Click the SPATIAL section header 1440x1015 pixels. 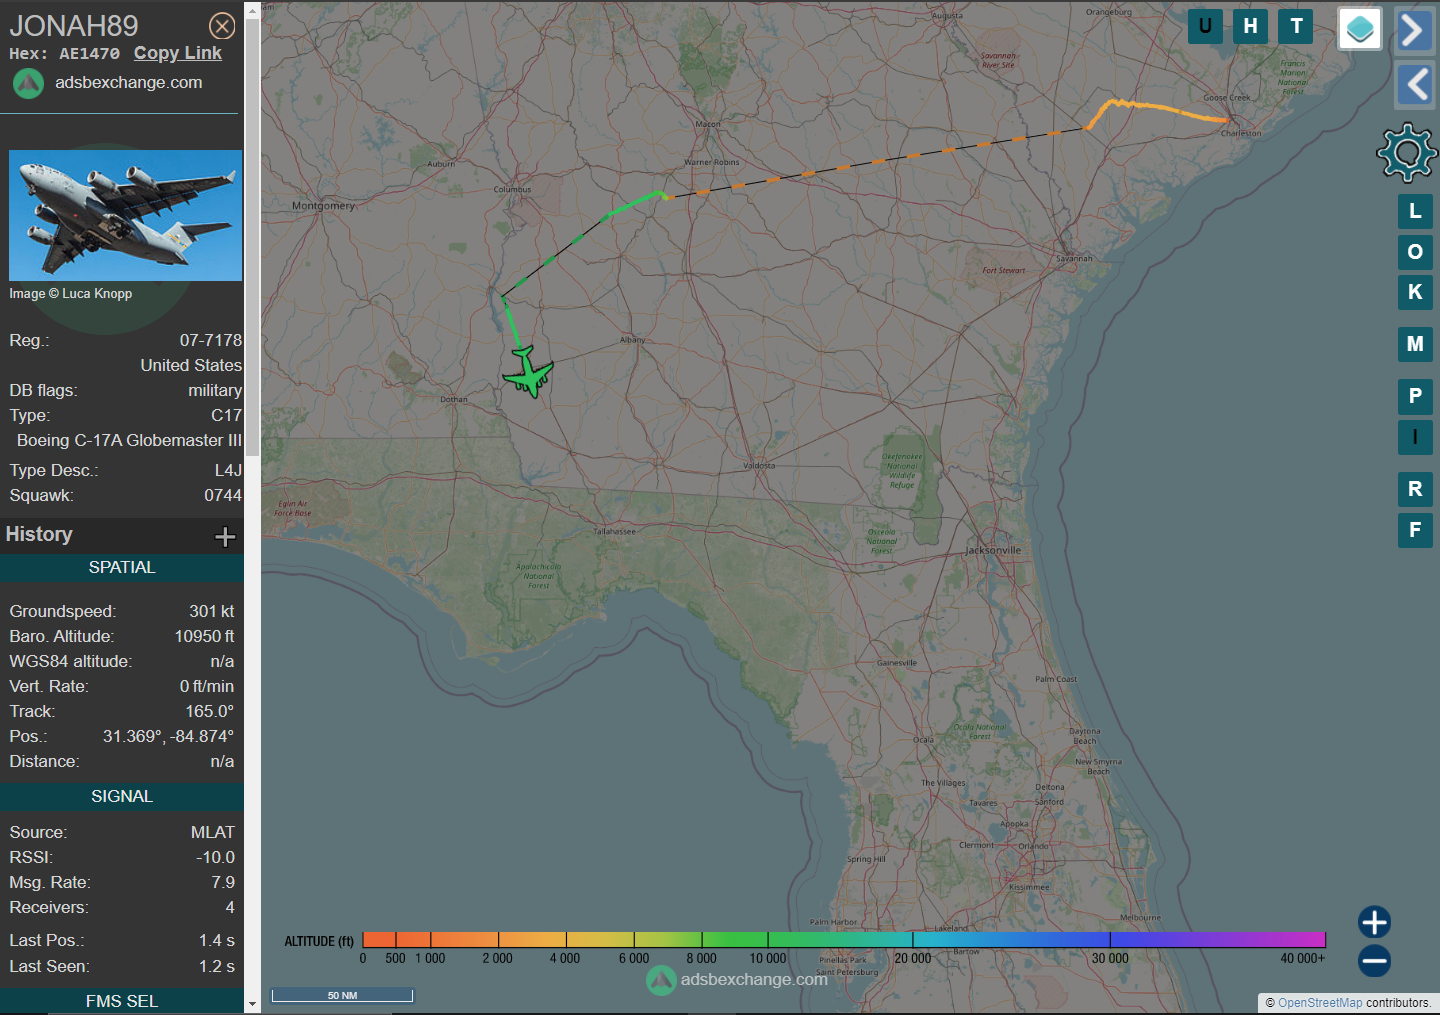(122, 567)
